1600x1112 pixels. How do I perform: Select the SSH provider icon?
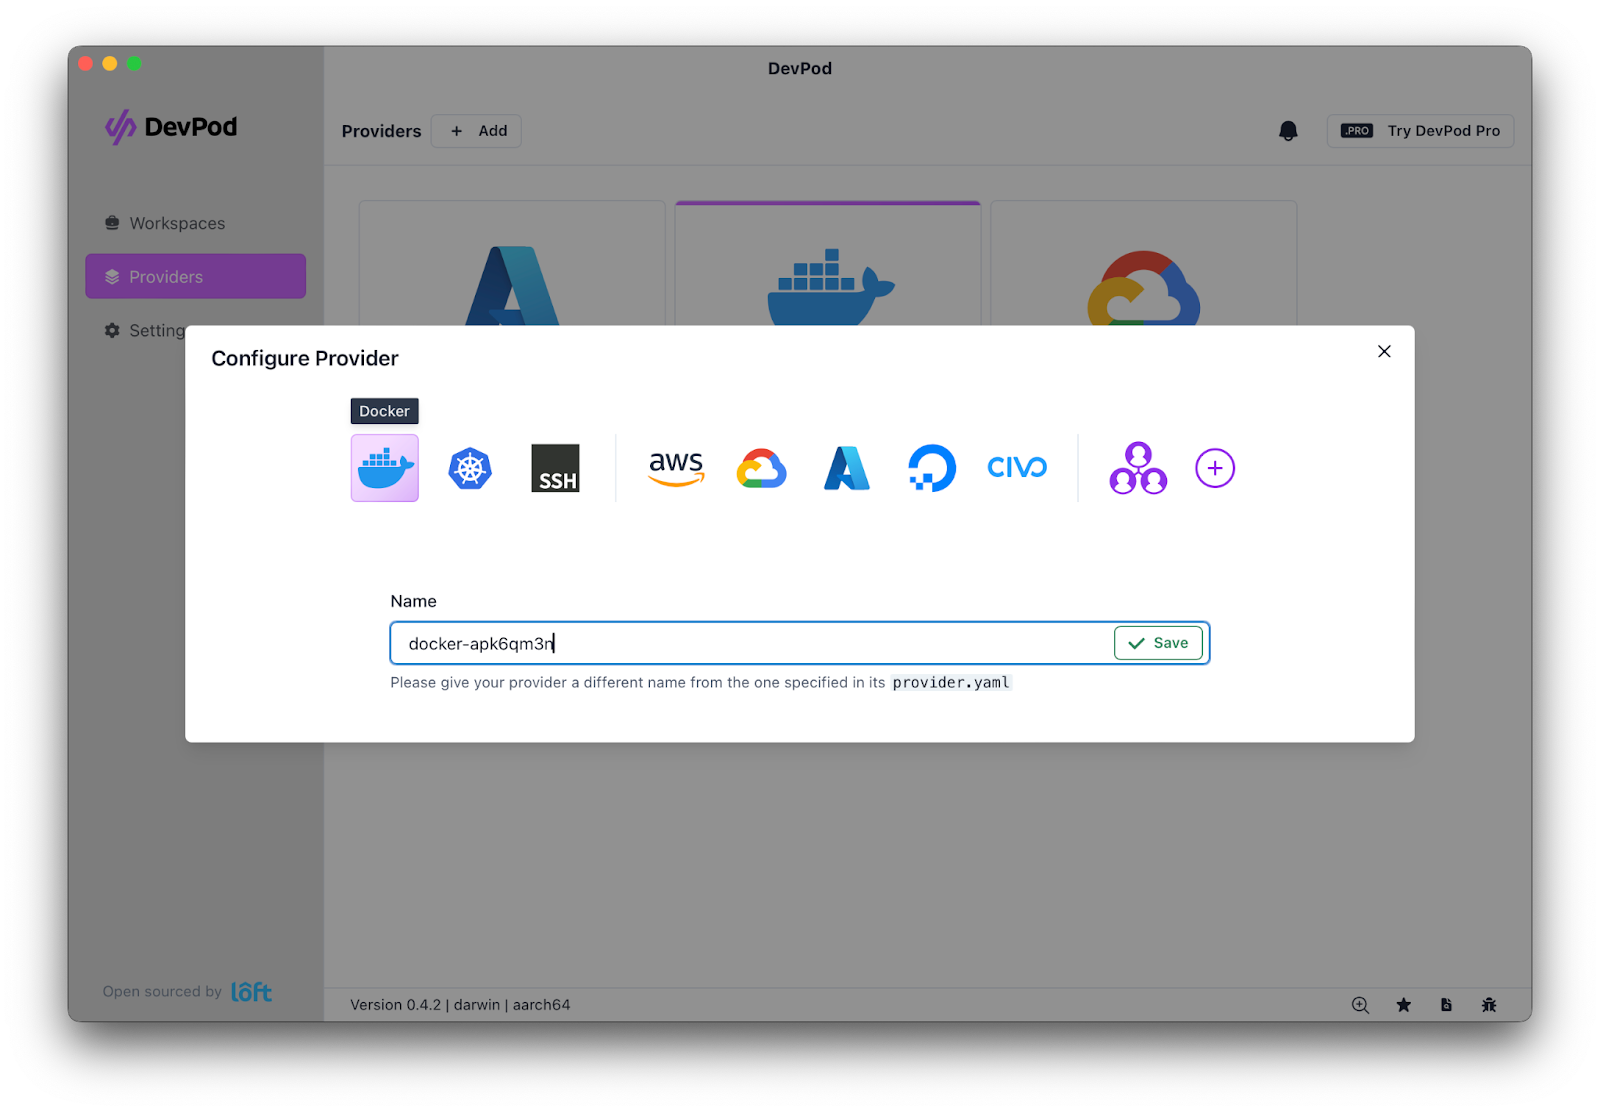[x=555, y=468]
